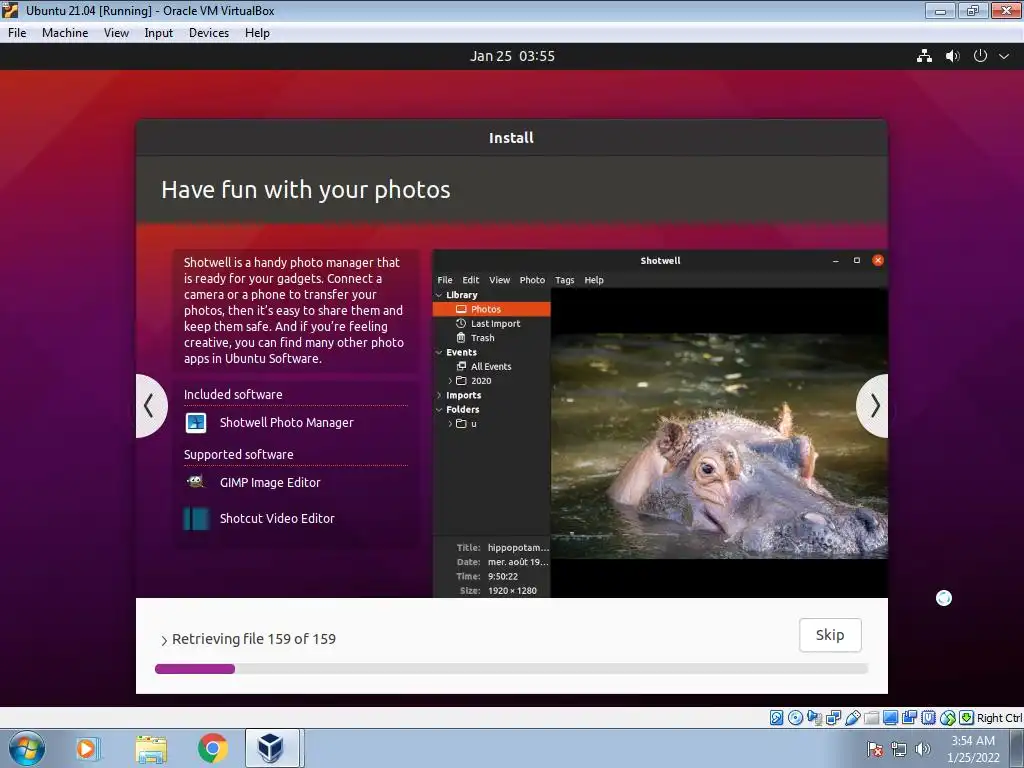This screenshot has width=1024, height=768.
Task: Click the Right Ctrl host key label
Action: [1000, 718]
